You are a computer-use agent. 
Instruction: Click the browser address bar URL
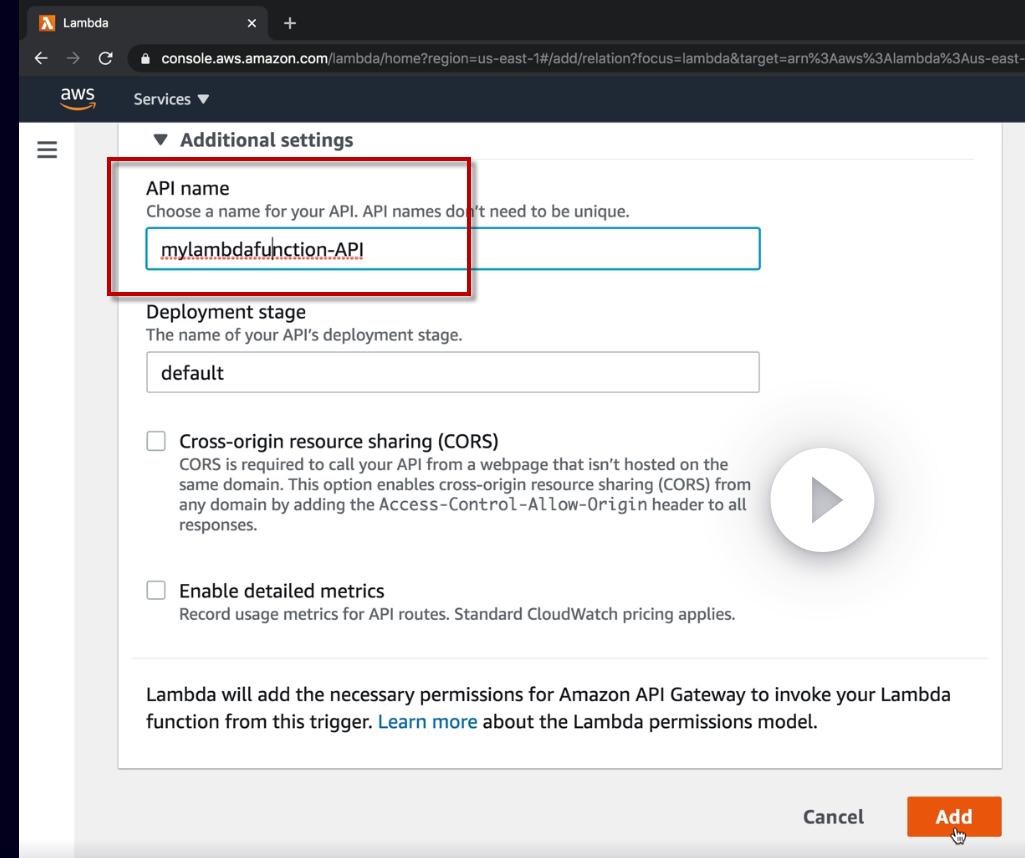pos(588,59)
